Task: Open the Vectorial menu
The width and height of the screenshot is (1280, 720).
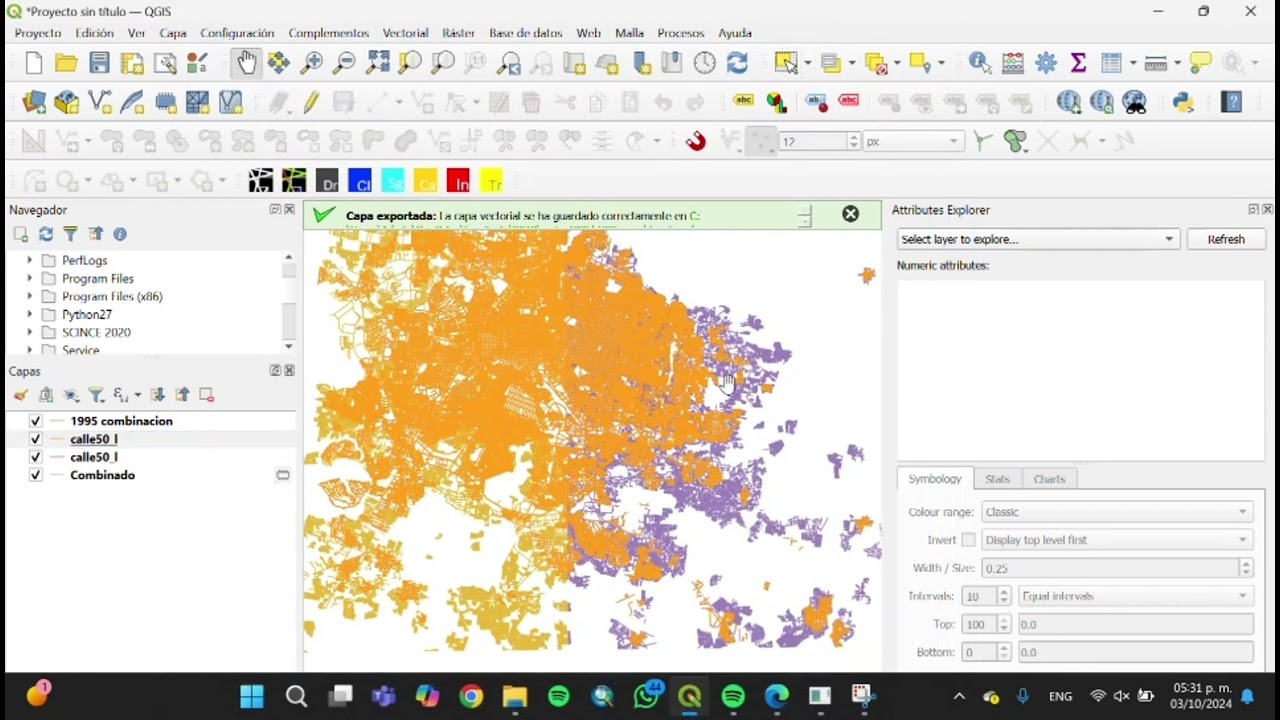Action: 405,33
